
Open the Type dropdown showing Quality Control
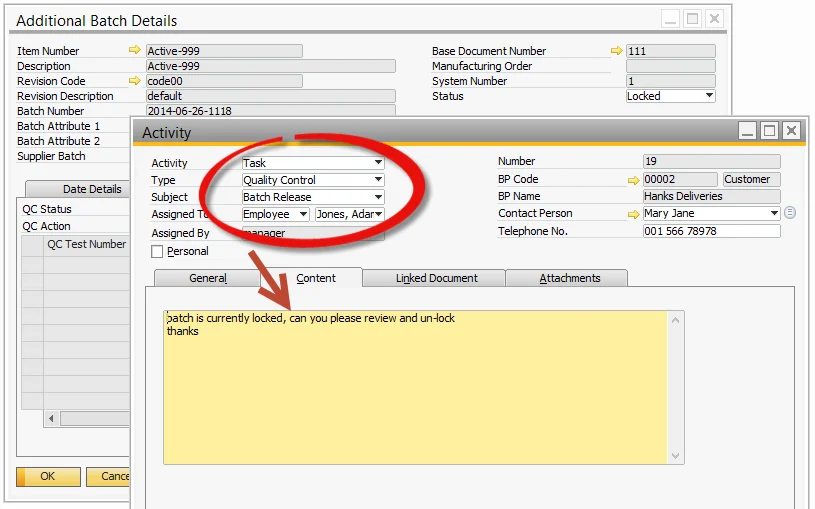[378, 180]
